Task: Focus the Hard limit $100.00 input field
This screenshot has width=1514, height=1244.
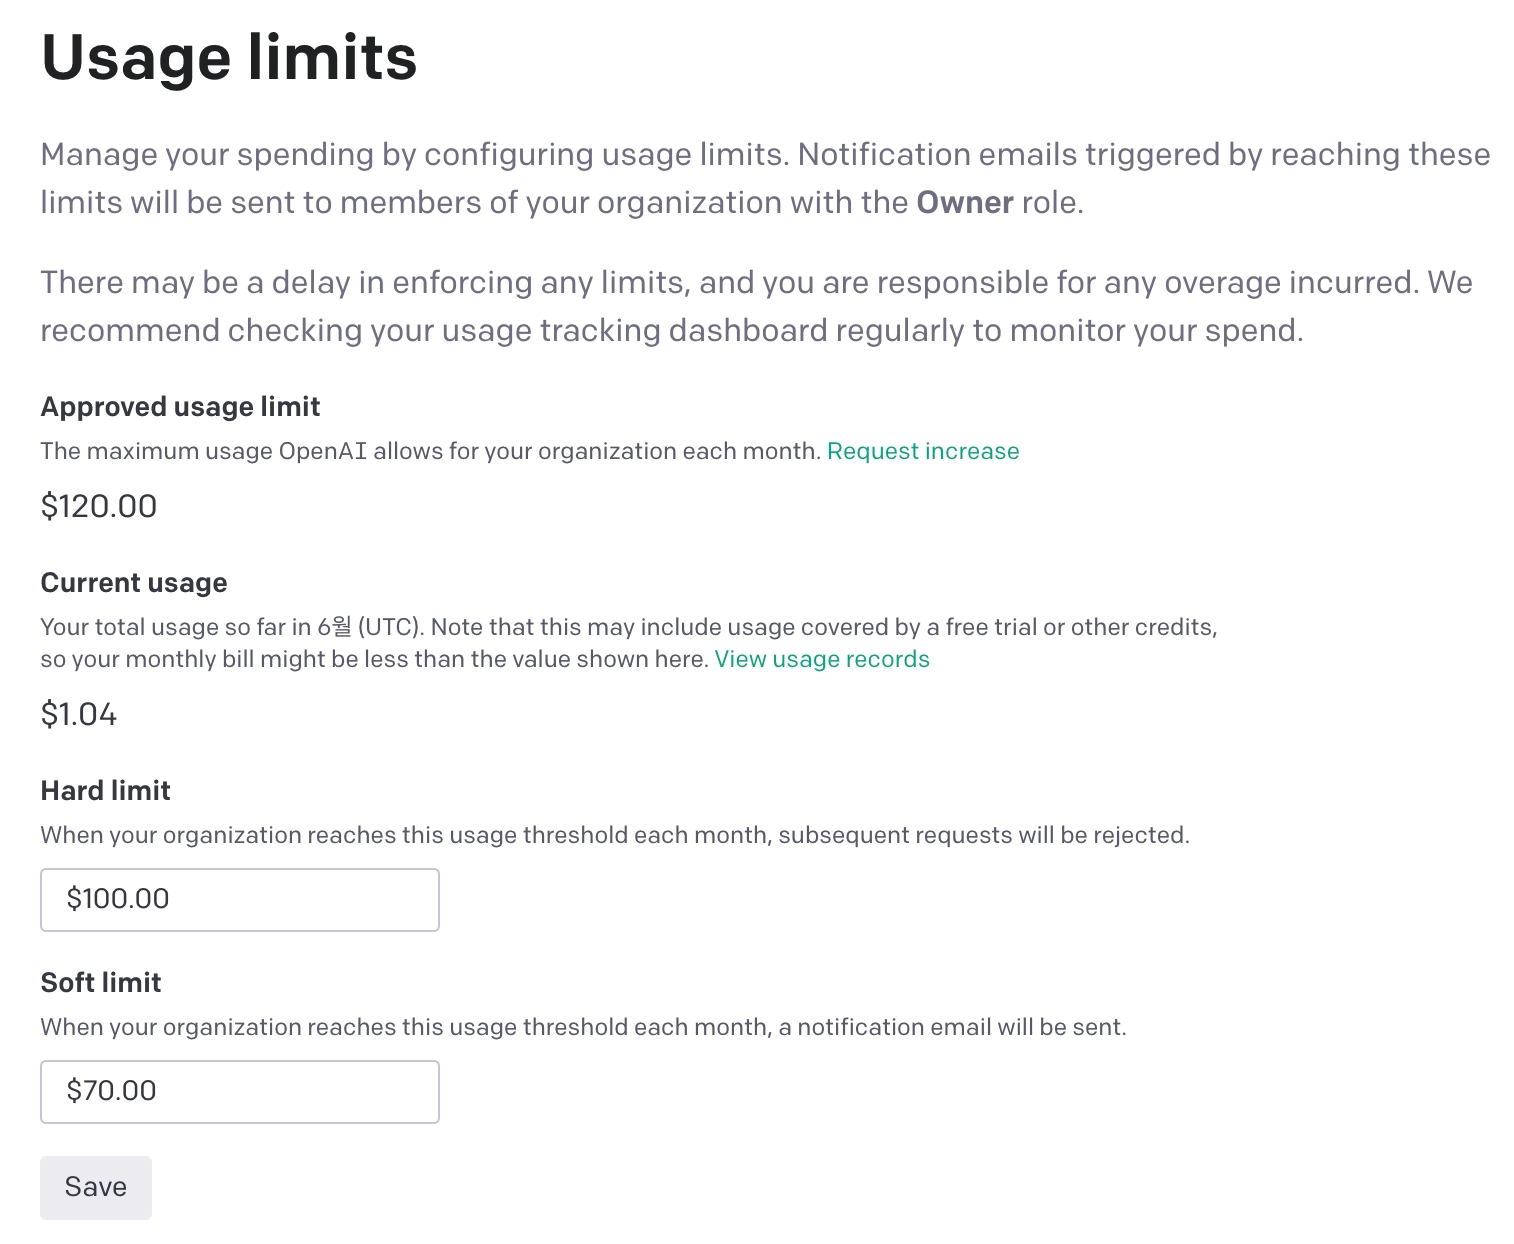Action: [x=239, y=899]
